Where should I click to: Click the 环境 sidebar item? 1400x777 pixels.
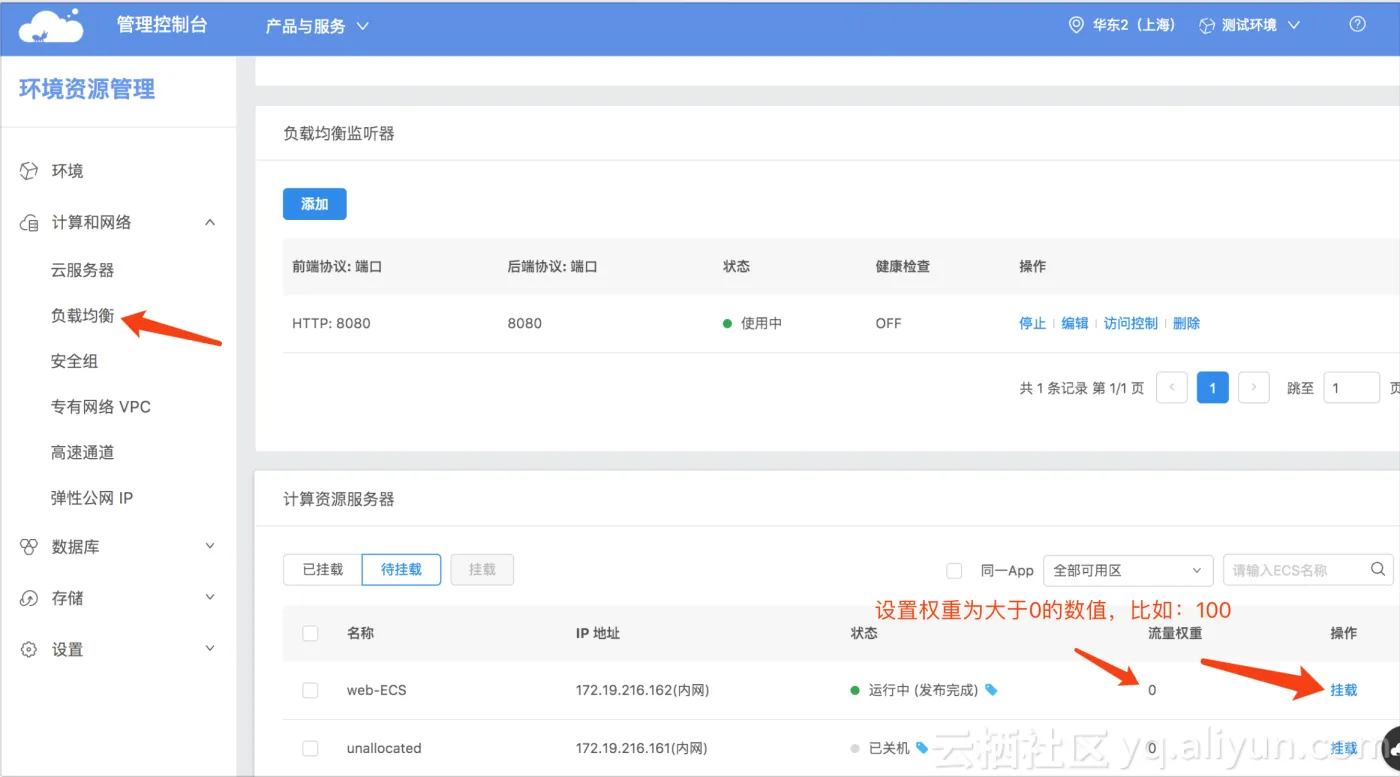coord(68,171)
